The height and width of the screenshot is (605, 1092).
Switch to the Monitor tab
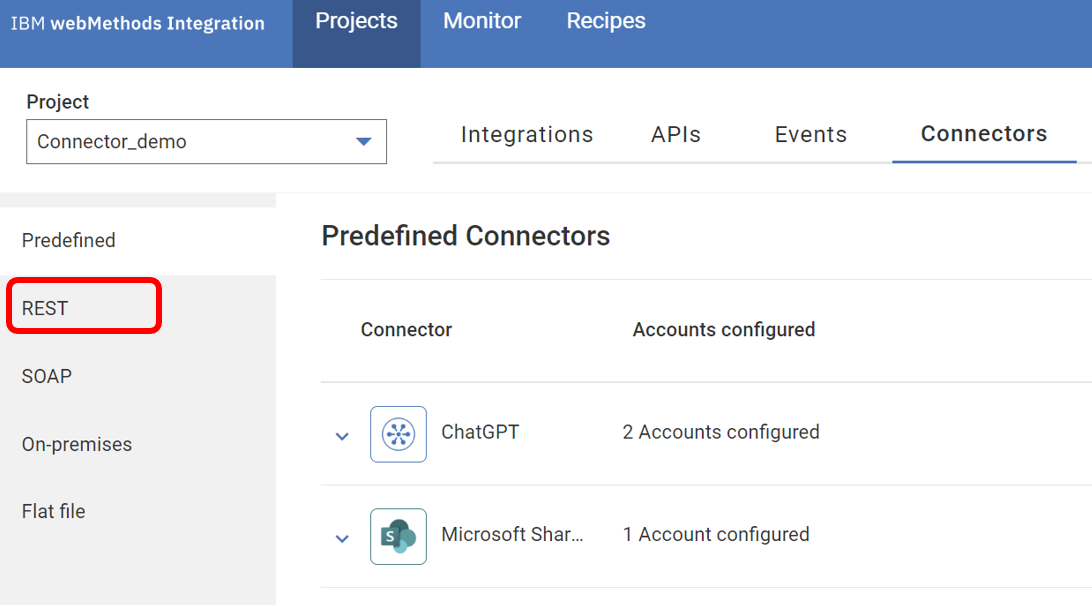pos(482,21)
